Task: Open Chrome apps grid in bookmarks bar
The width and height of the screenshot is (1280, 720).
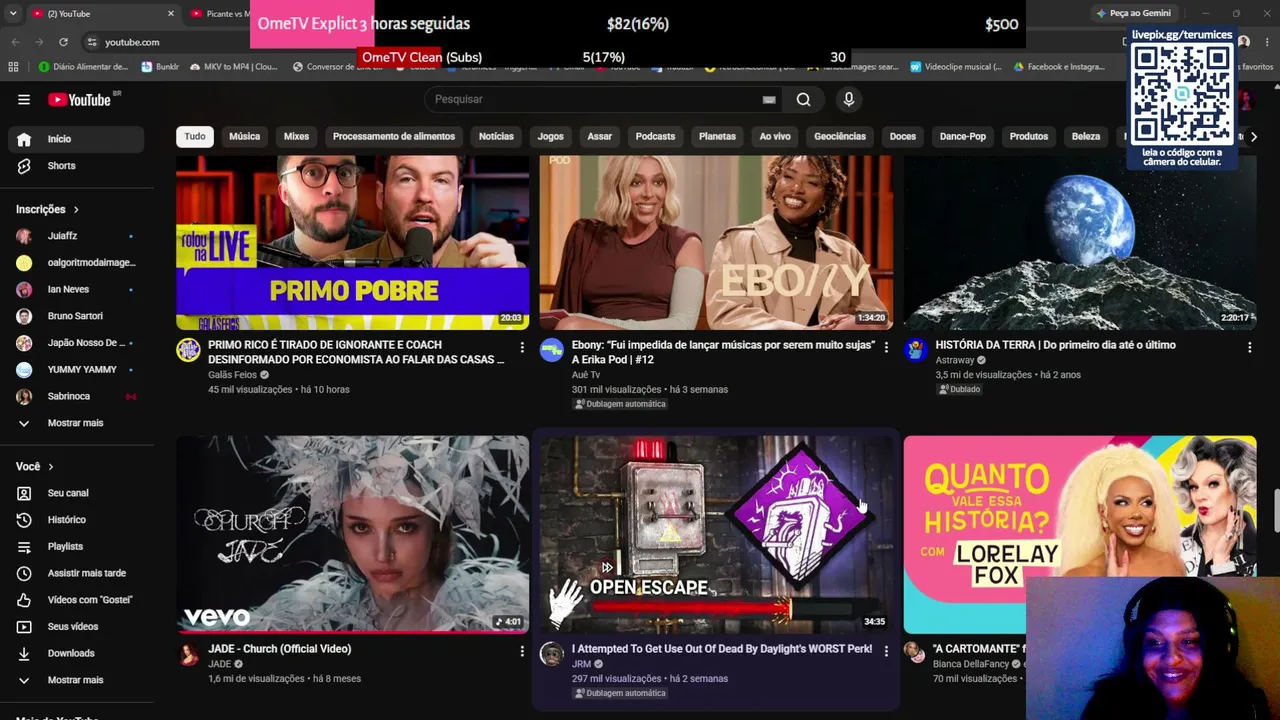Action: point(13,67)
